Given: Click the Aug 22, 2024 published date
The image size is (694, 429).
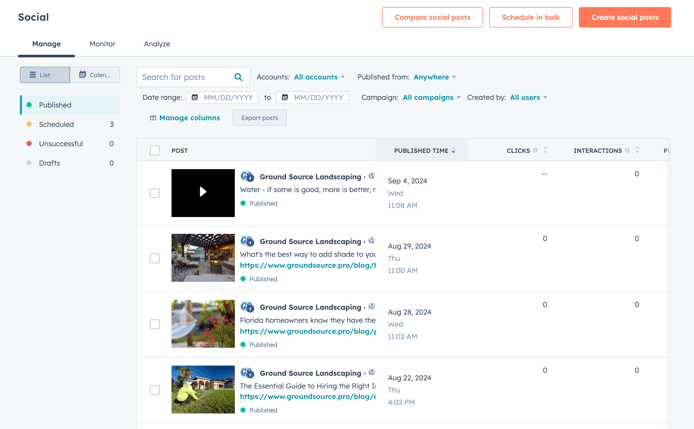Looking at the screenshot, I should coord(409,378).
